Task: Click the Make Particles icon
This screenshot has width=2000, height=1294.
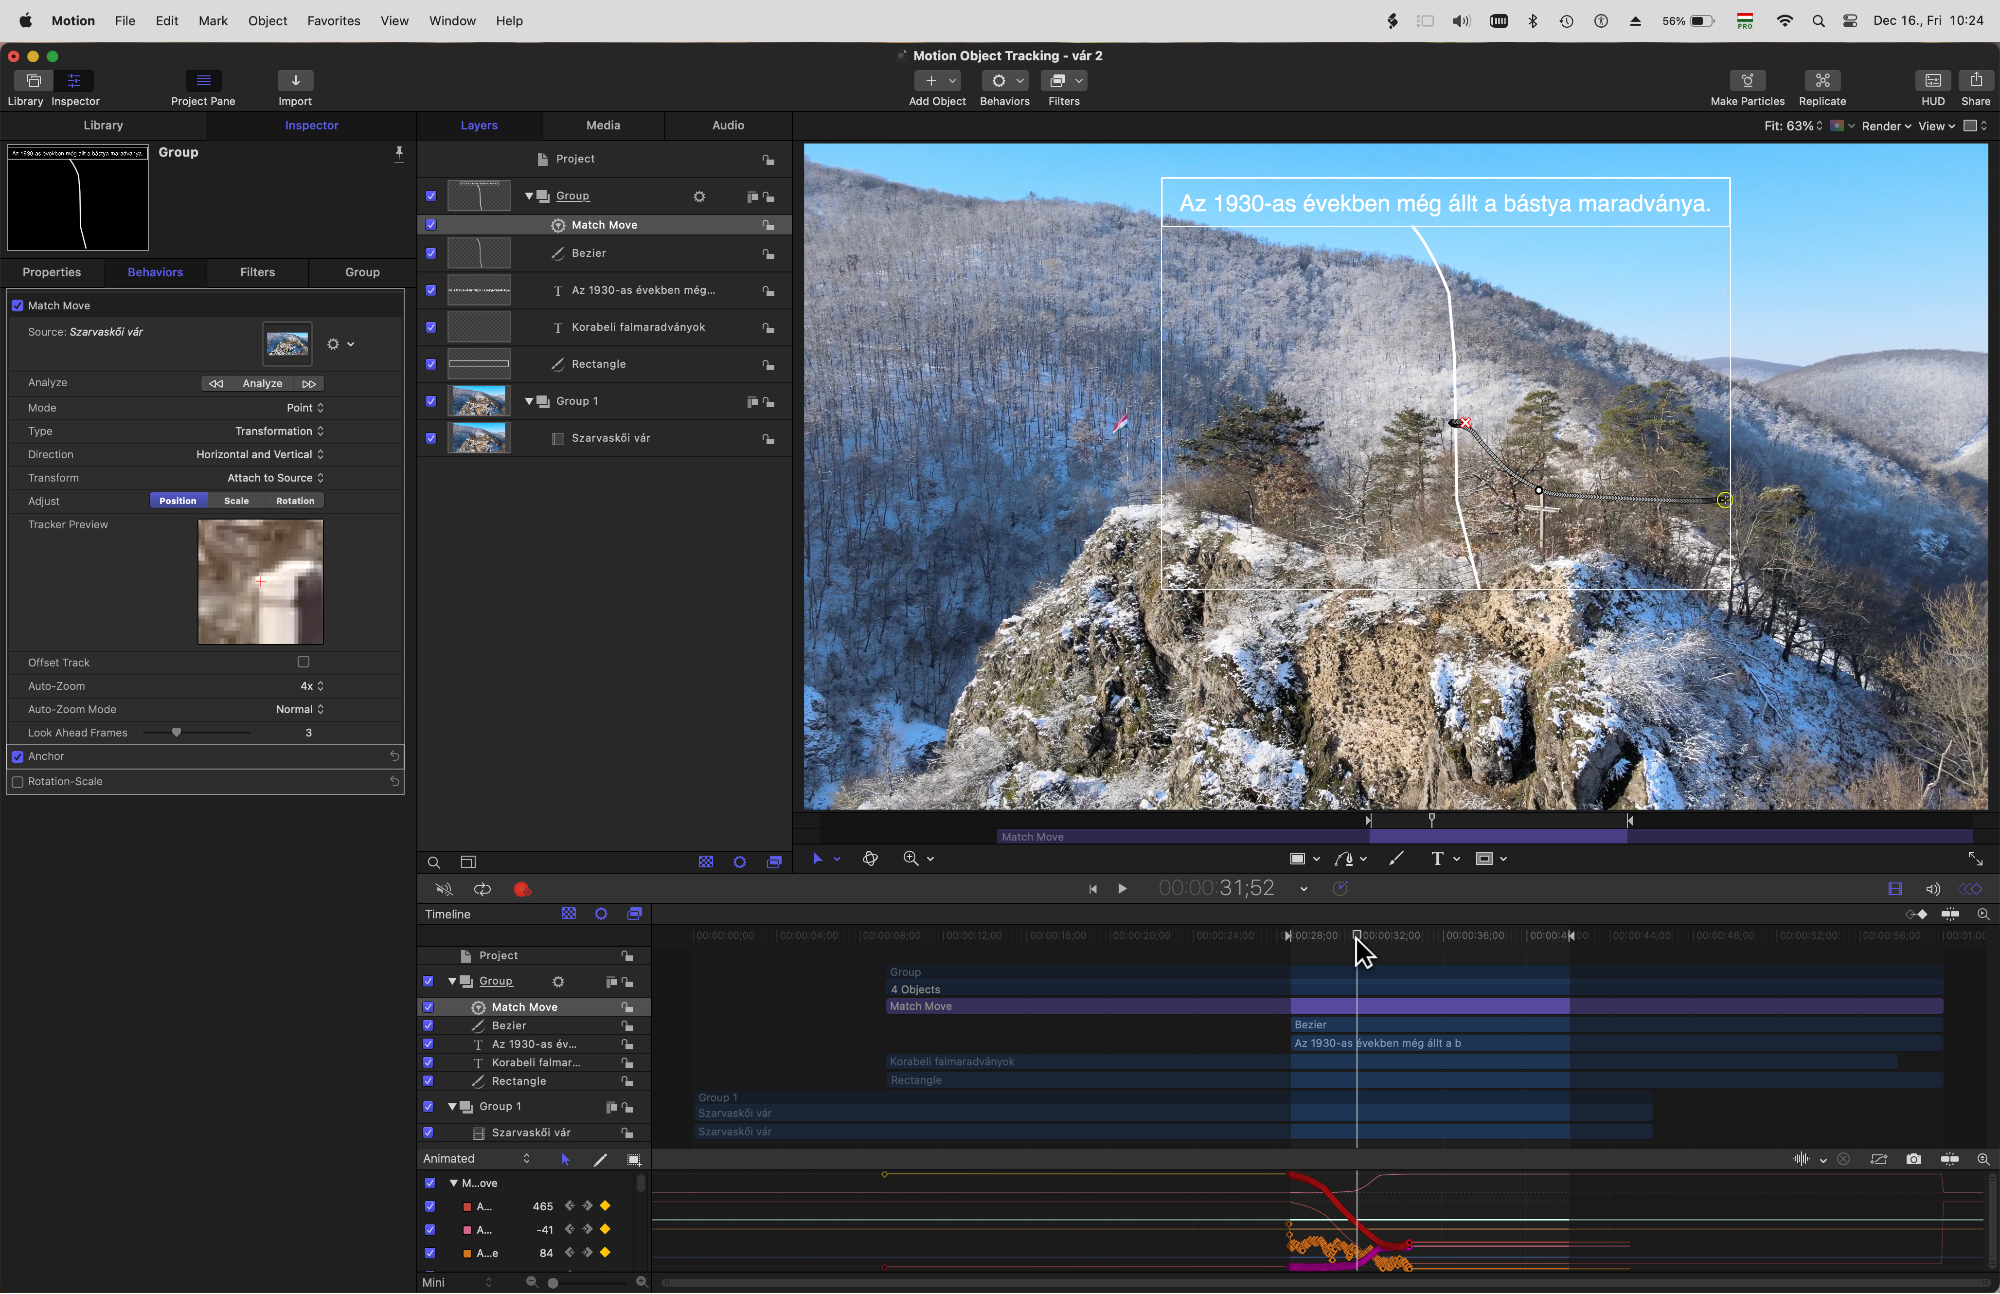Action: 1747,81
